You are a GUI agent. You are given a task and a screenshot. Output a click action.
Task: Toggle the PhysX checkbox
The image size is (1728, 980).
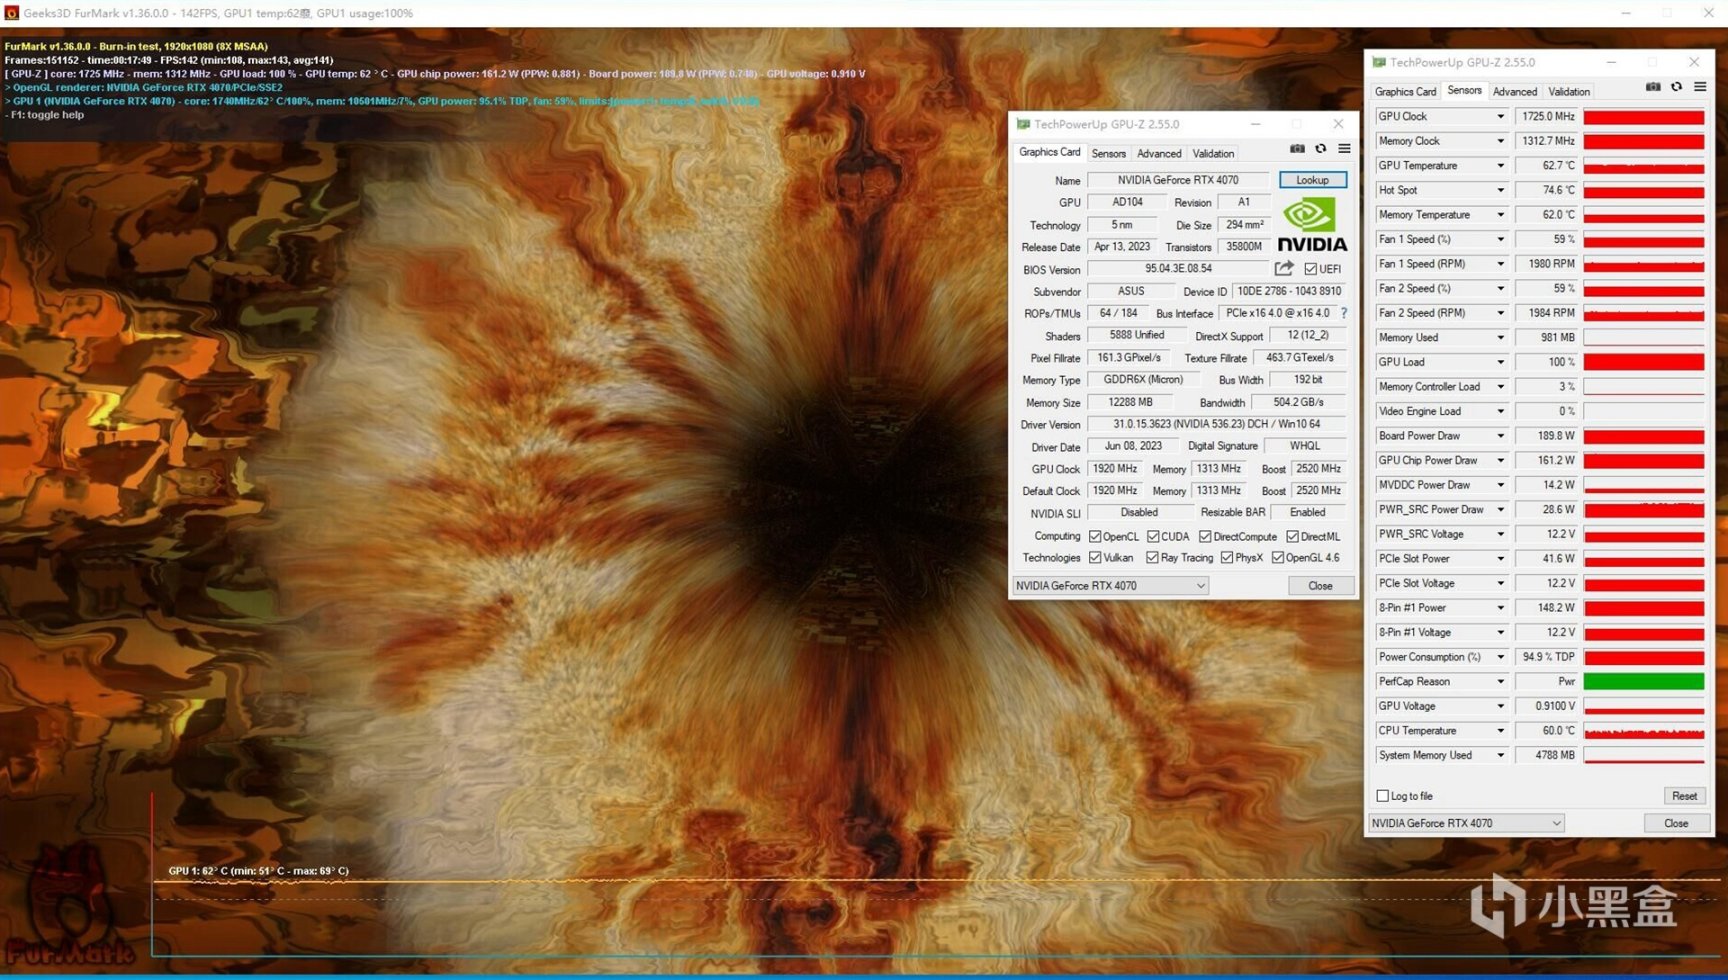coord(1227,558)
